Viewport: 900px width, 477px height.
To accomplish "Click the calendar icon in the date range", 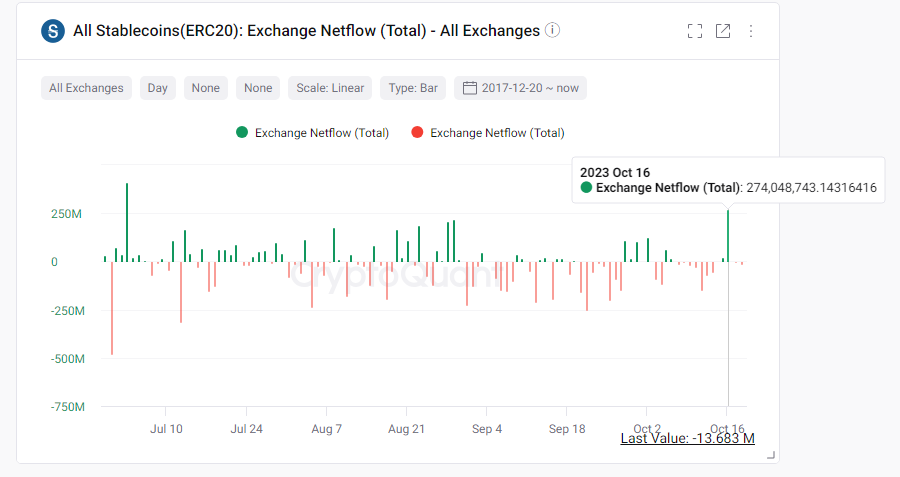I will 470,88.
